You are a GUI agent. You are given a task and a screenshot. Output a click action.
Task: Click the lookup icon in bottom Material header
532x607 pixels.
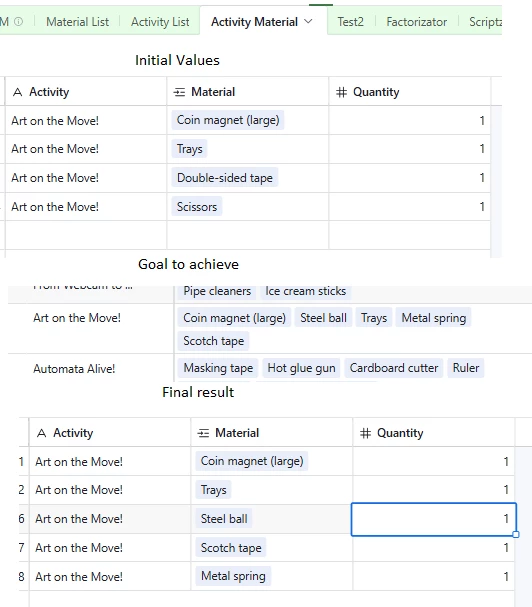(x=203, y=433)
